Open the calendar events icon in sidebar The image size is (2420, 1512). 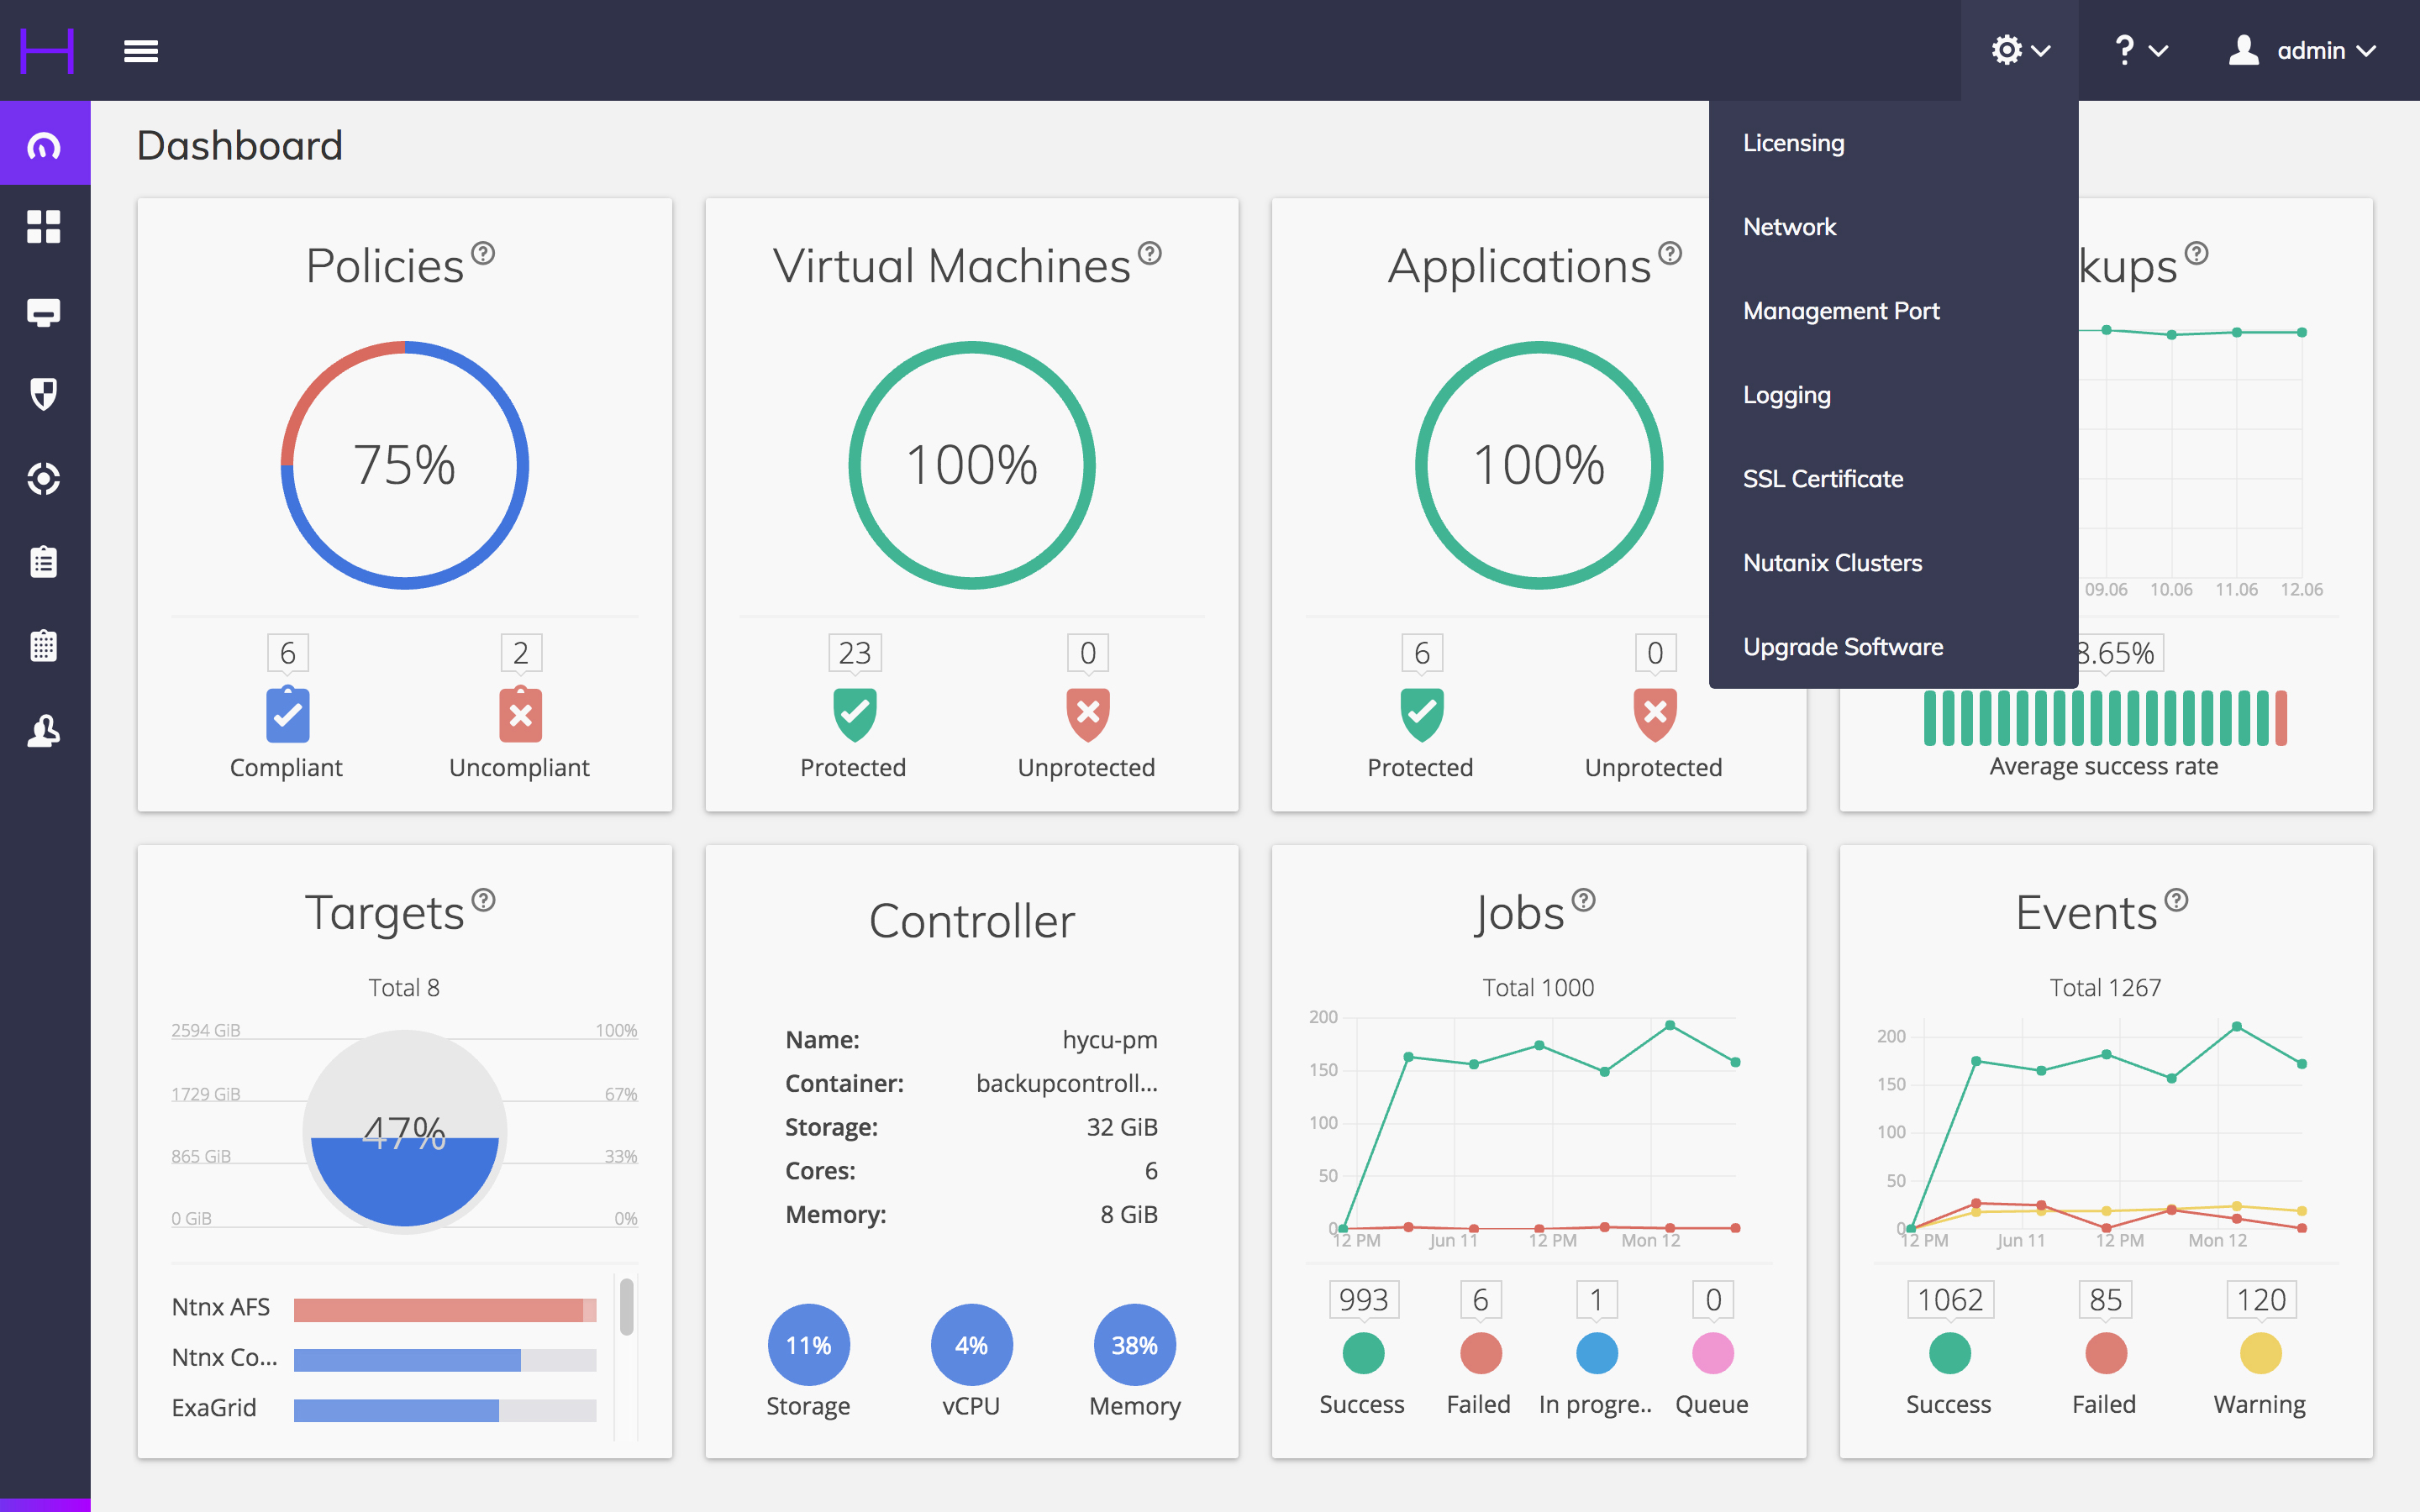44,646
